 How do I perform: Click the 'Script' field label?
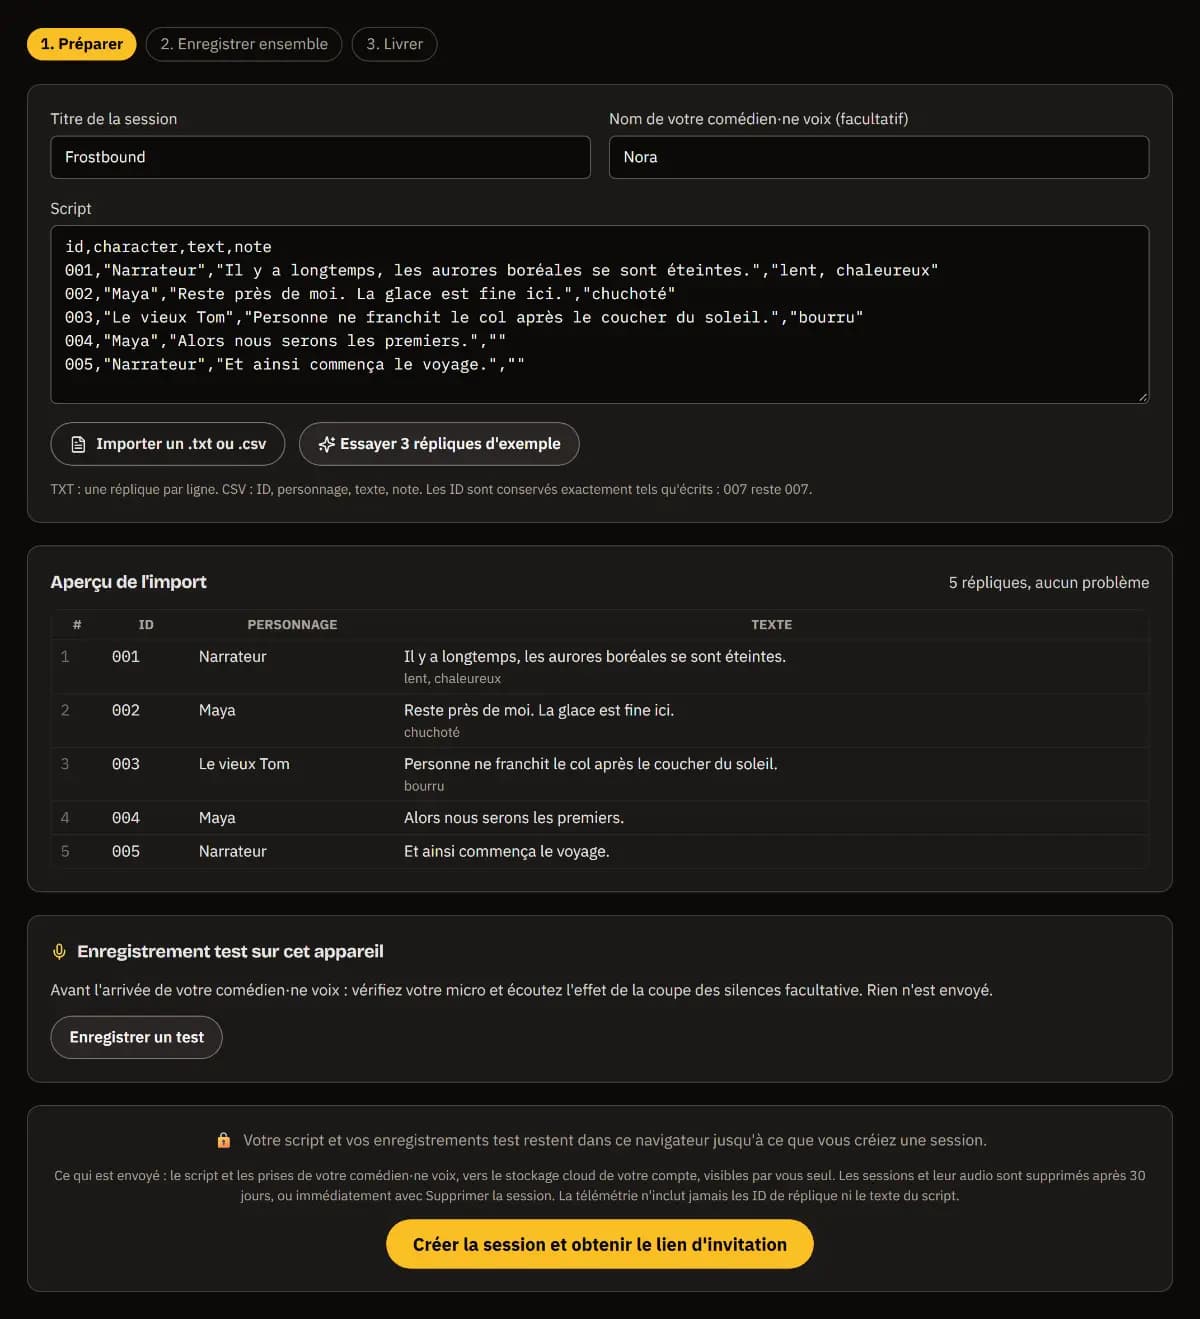click(71, 209)
